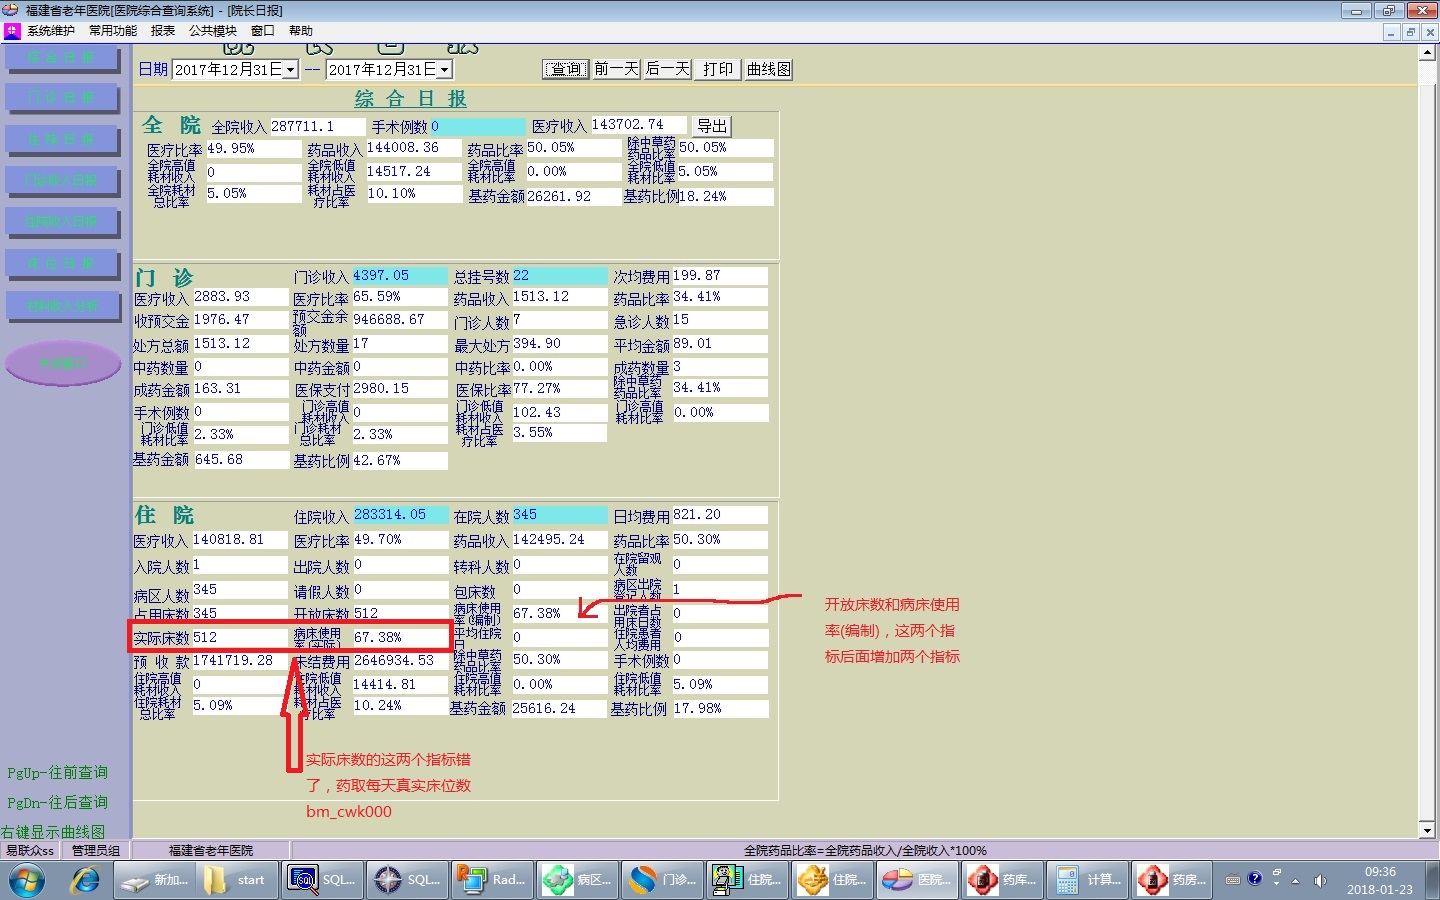Open the end date dropdown
This screenshot has height=900, width=1440.
click(444, 69)
